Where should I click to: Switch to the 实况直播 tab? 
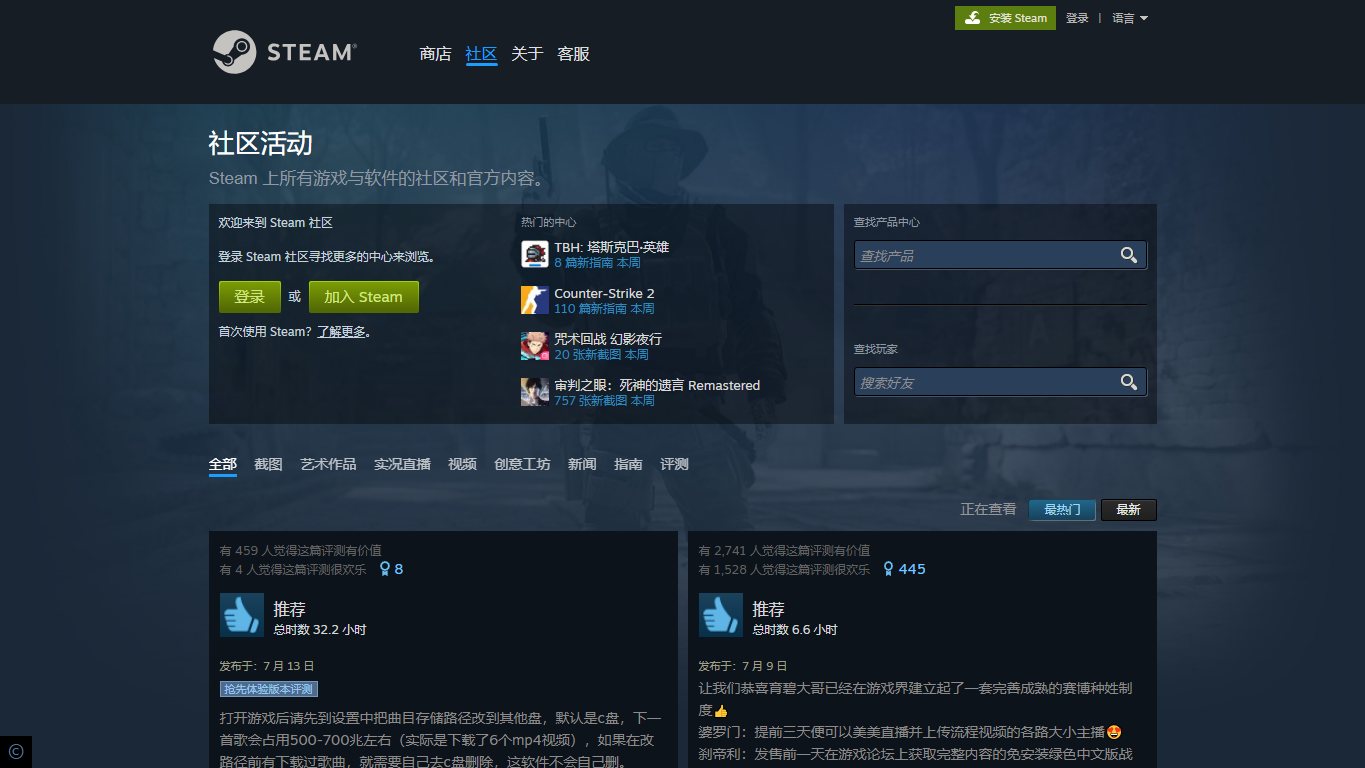(402, 465)
